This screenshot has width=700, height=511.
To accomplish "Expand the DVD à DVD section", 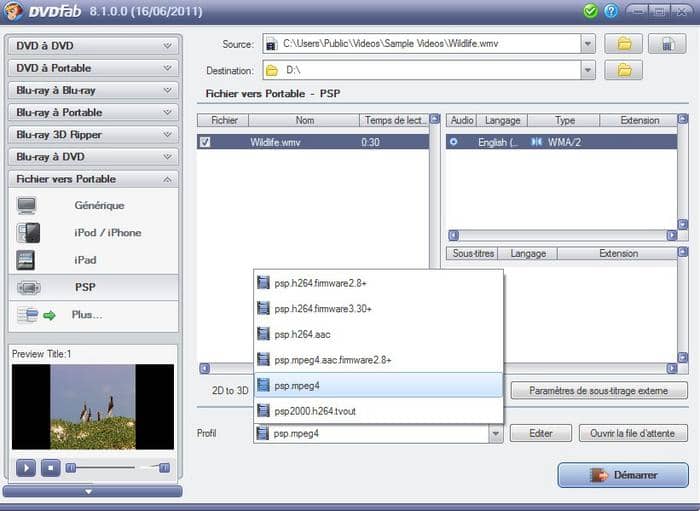I will pos(93,46).
